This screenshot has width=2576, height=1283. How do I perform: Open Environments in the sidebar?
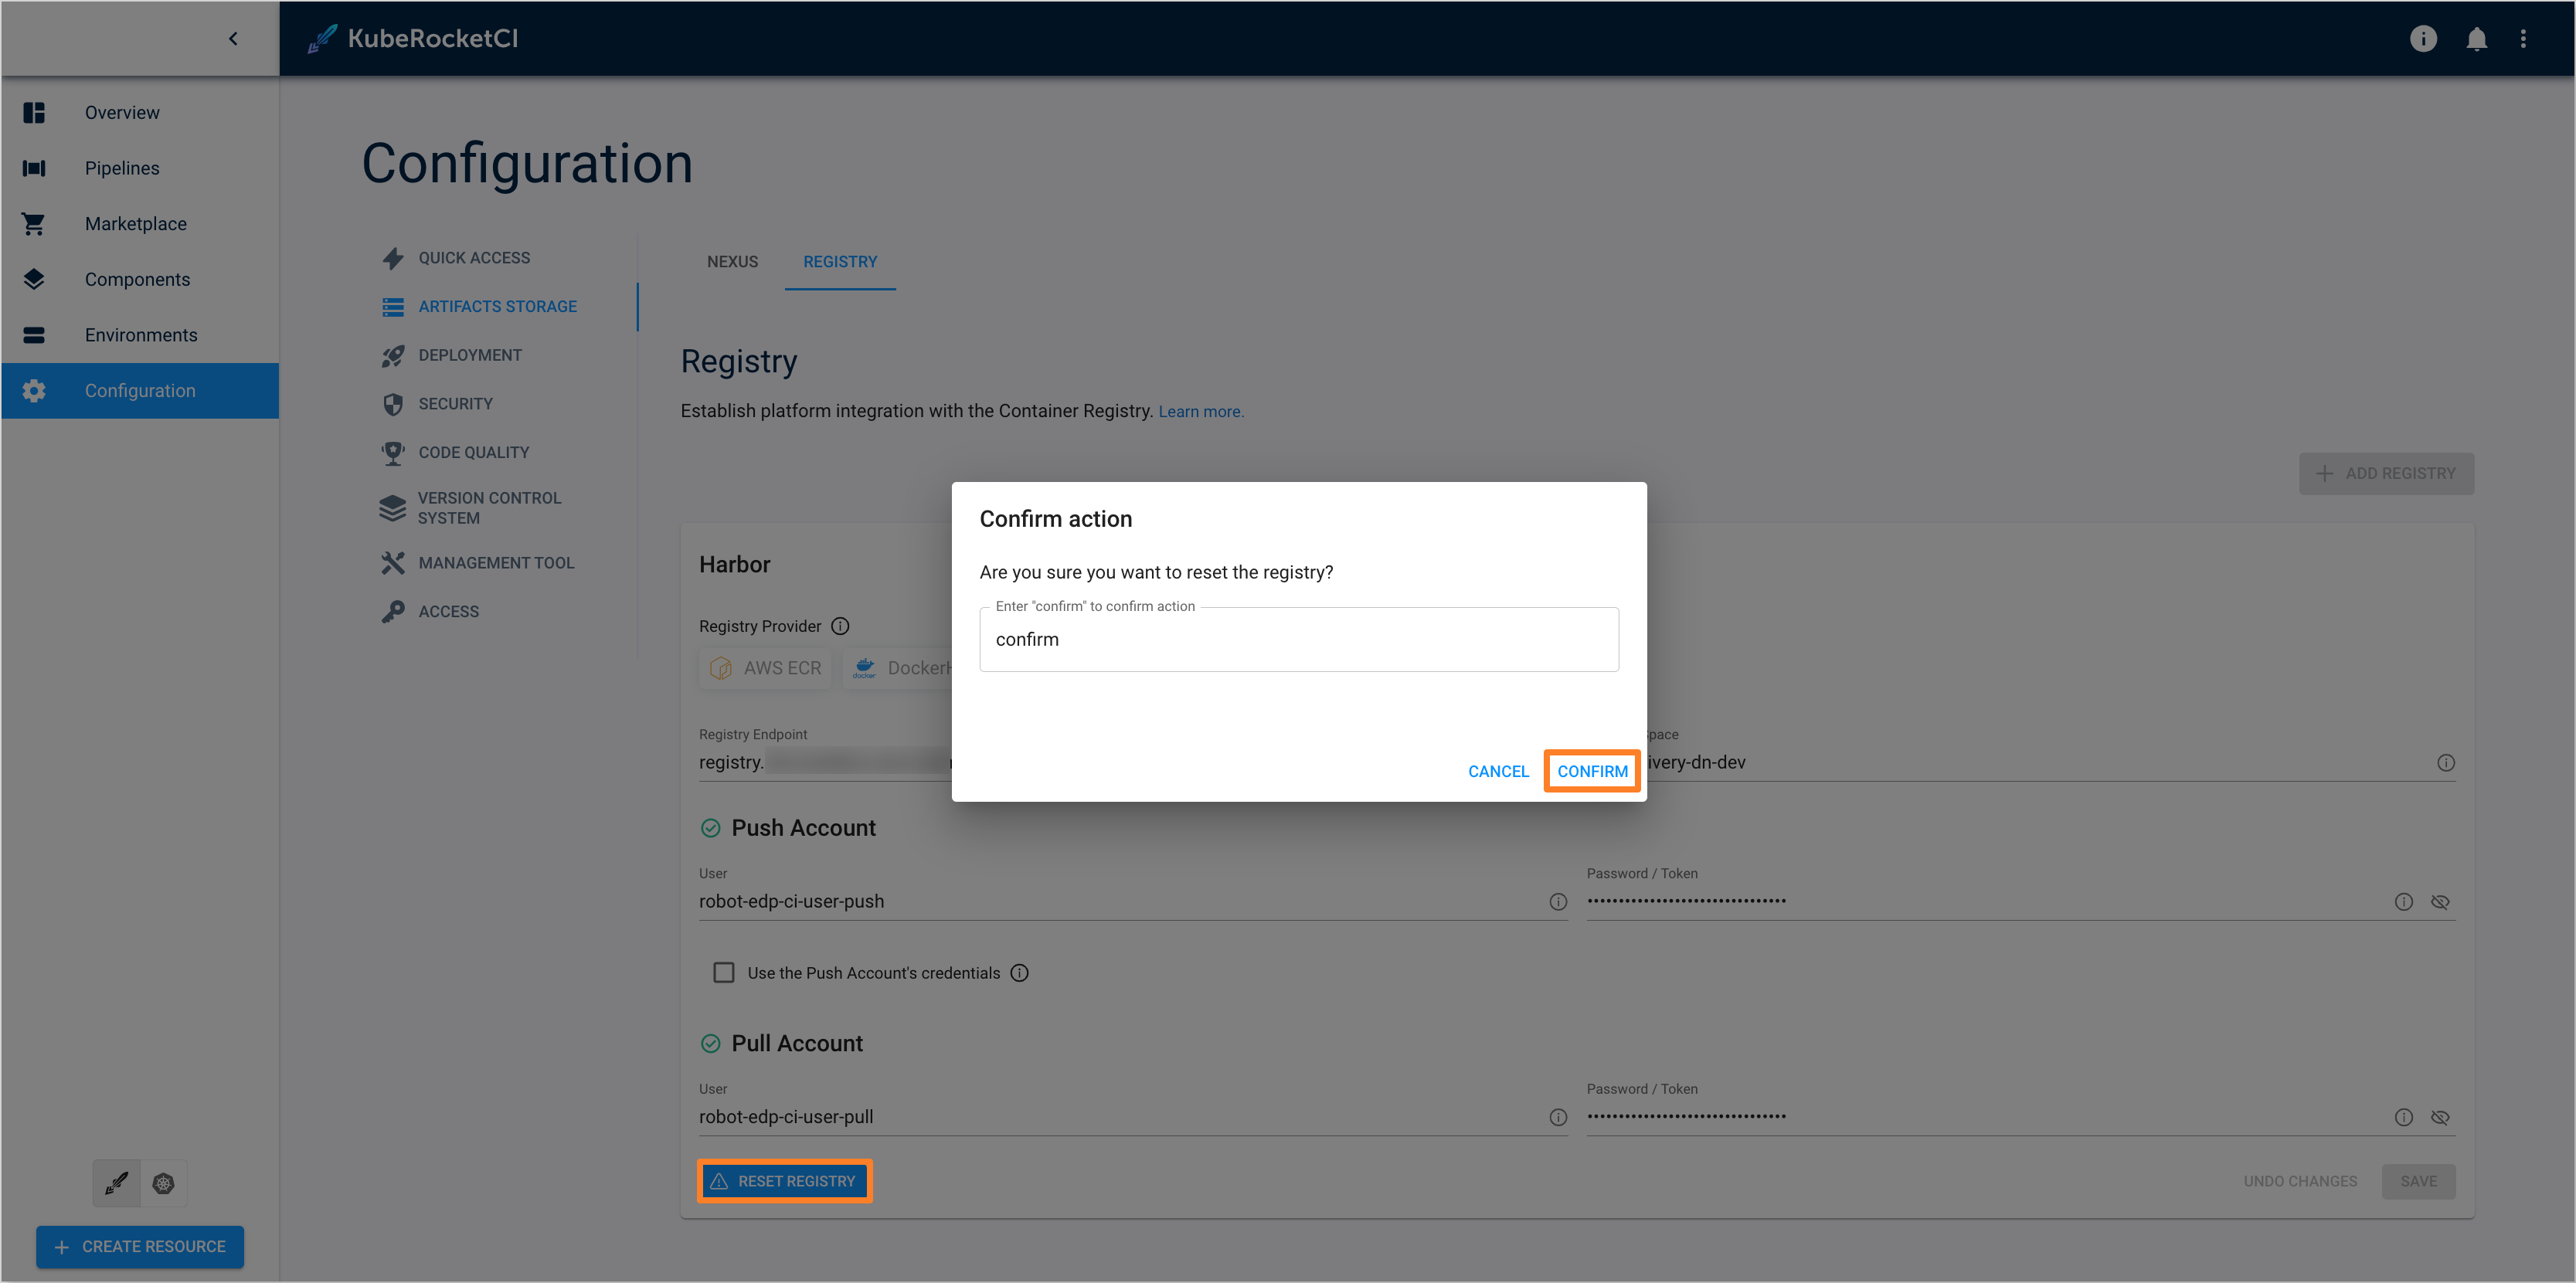[x=140, y=335]
